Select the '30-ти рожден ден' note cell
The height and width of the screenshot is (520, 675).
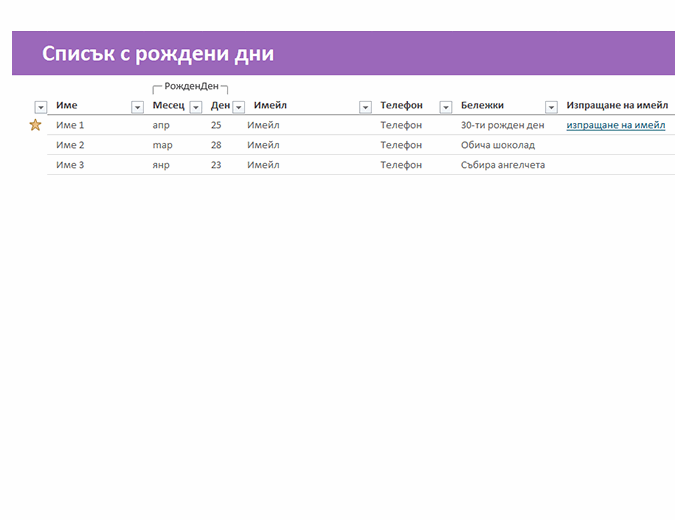502,125
